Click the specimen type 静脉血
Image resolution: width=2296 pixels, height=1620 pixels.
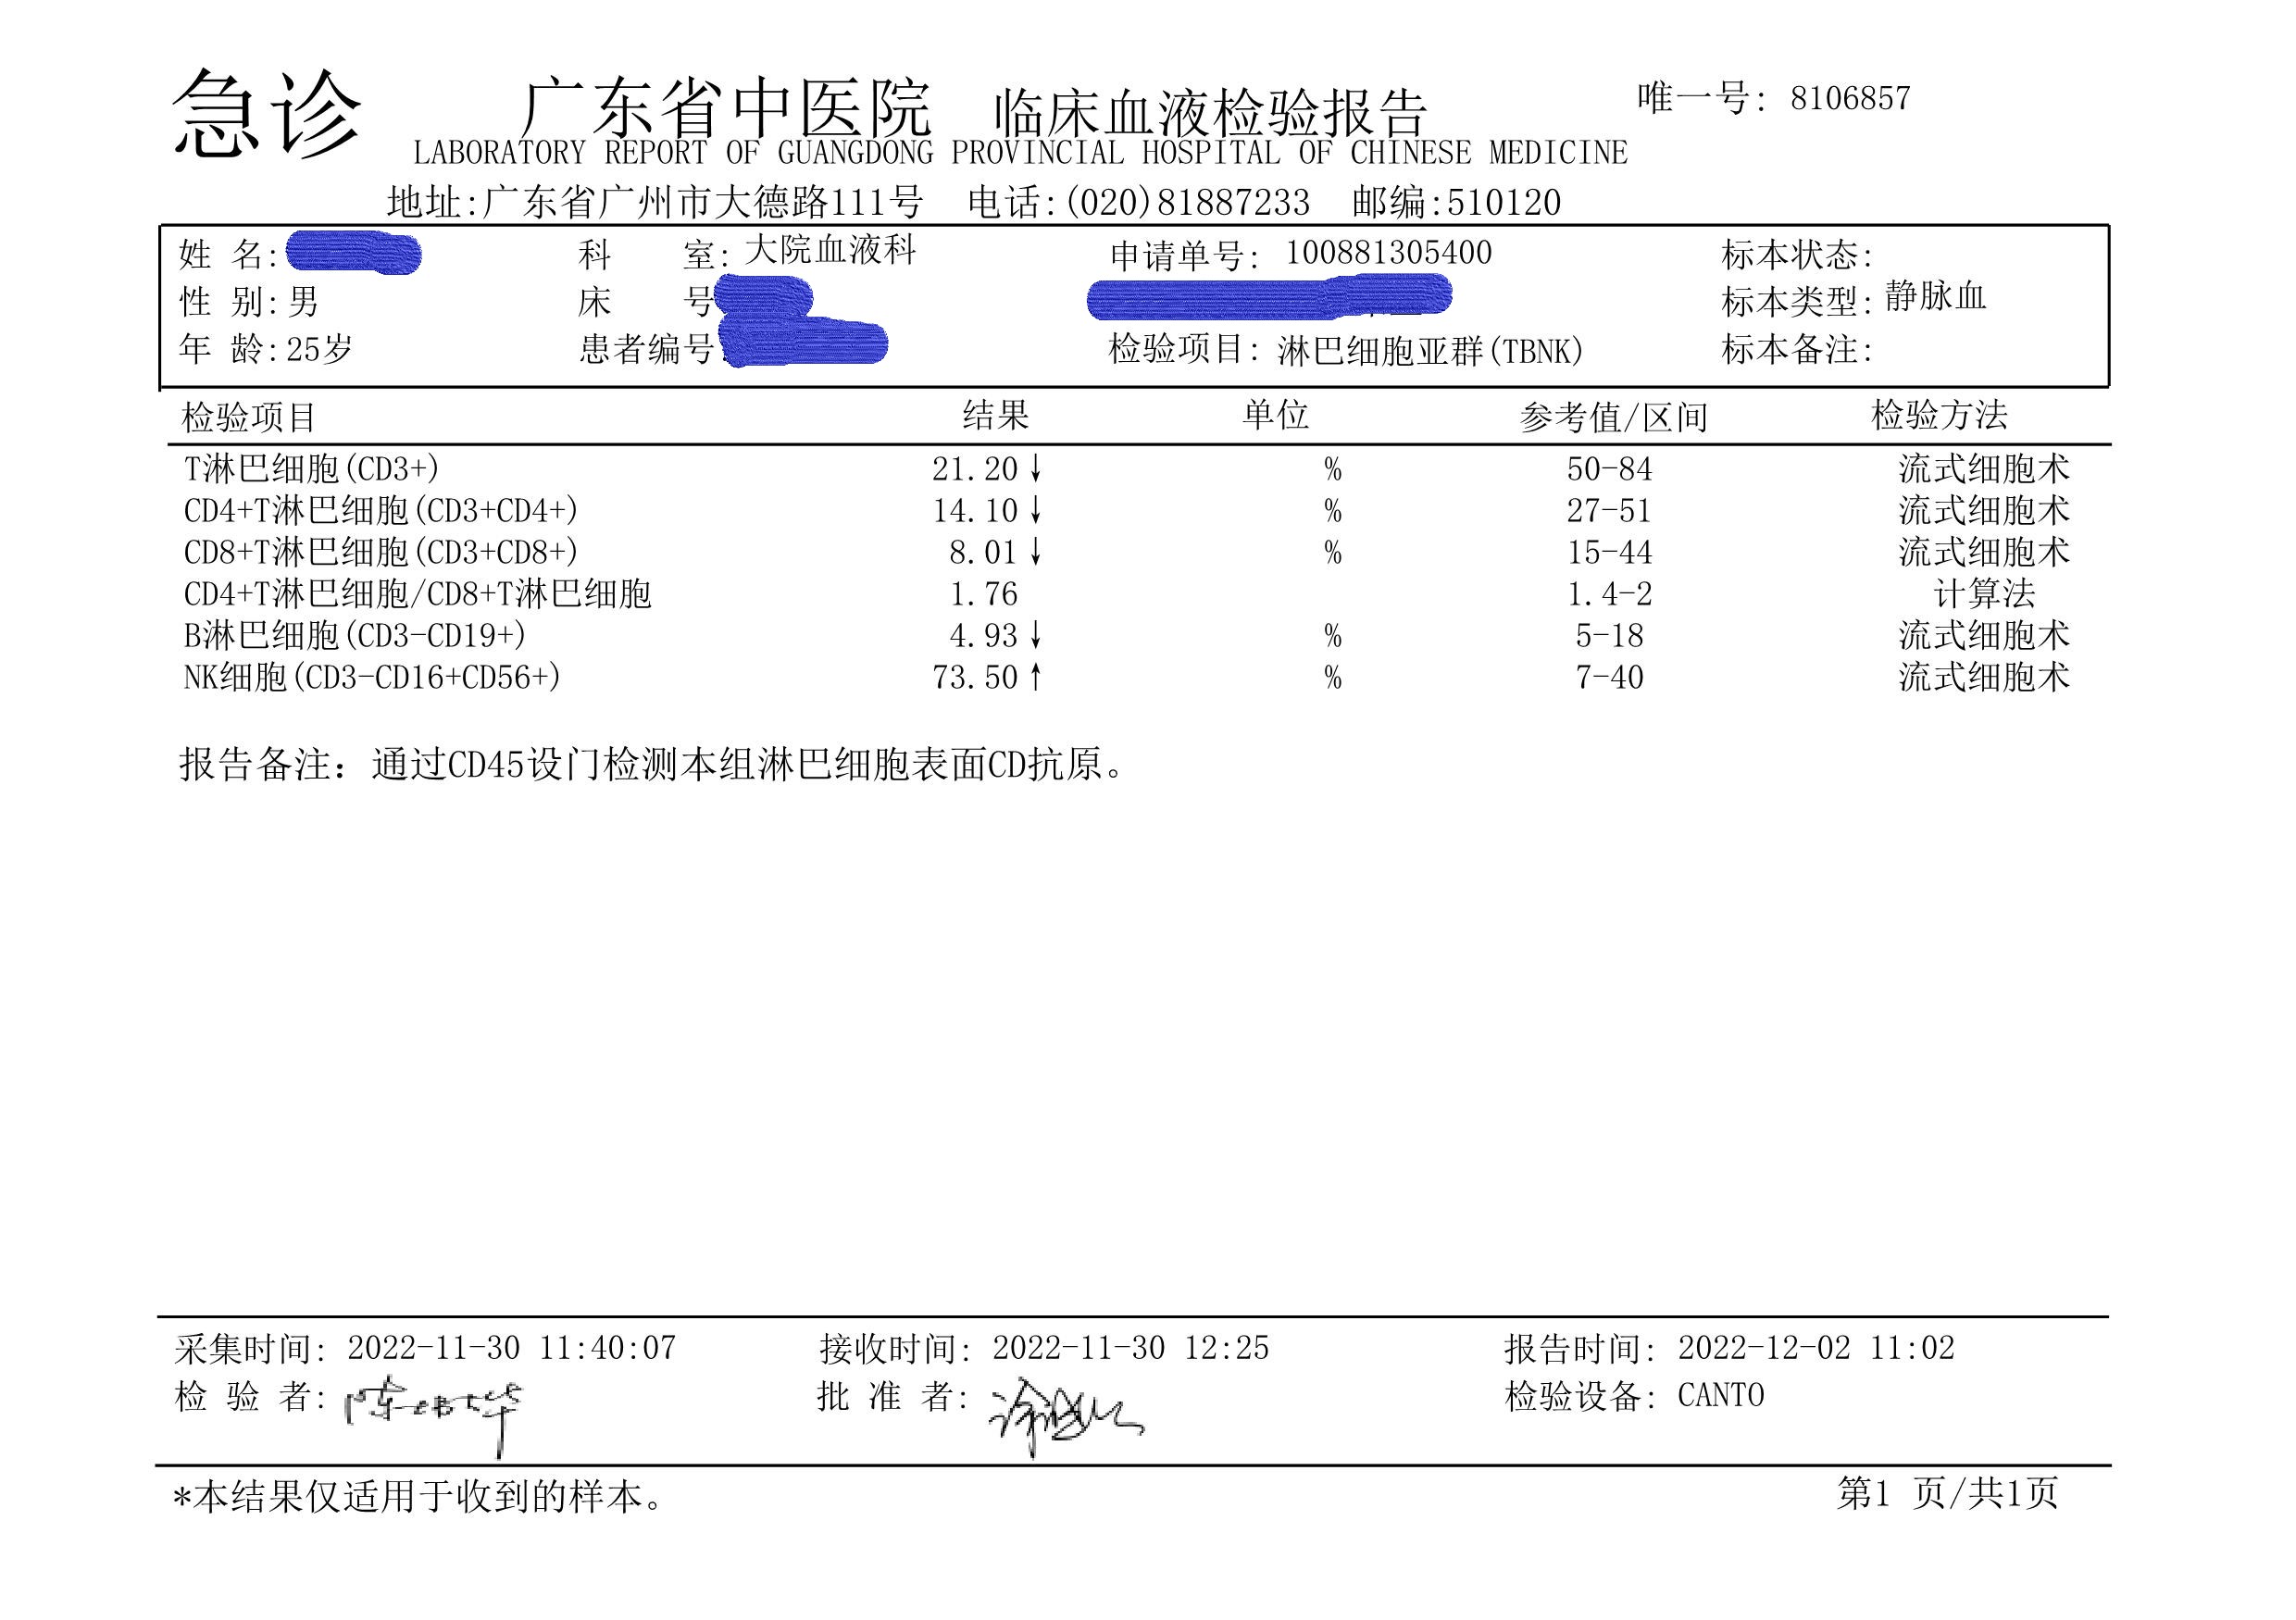[x=1936, y=296]
